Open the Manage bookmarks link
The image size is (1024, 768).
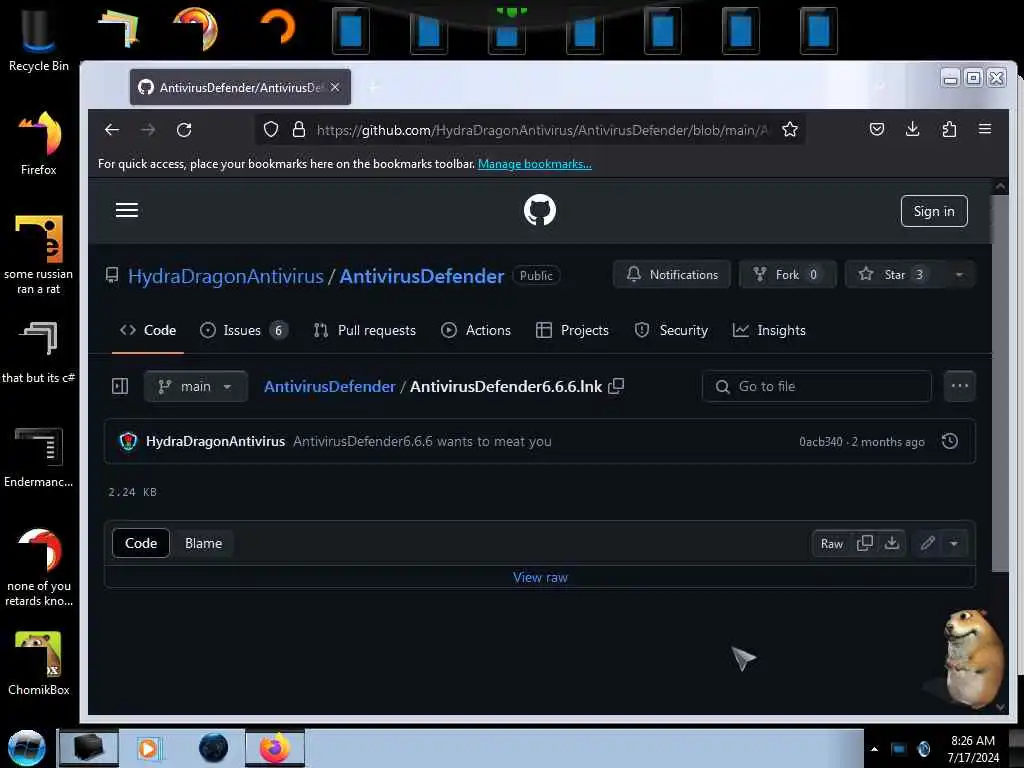click(535, 164)
